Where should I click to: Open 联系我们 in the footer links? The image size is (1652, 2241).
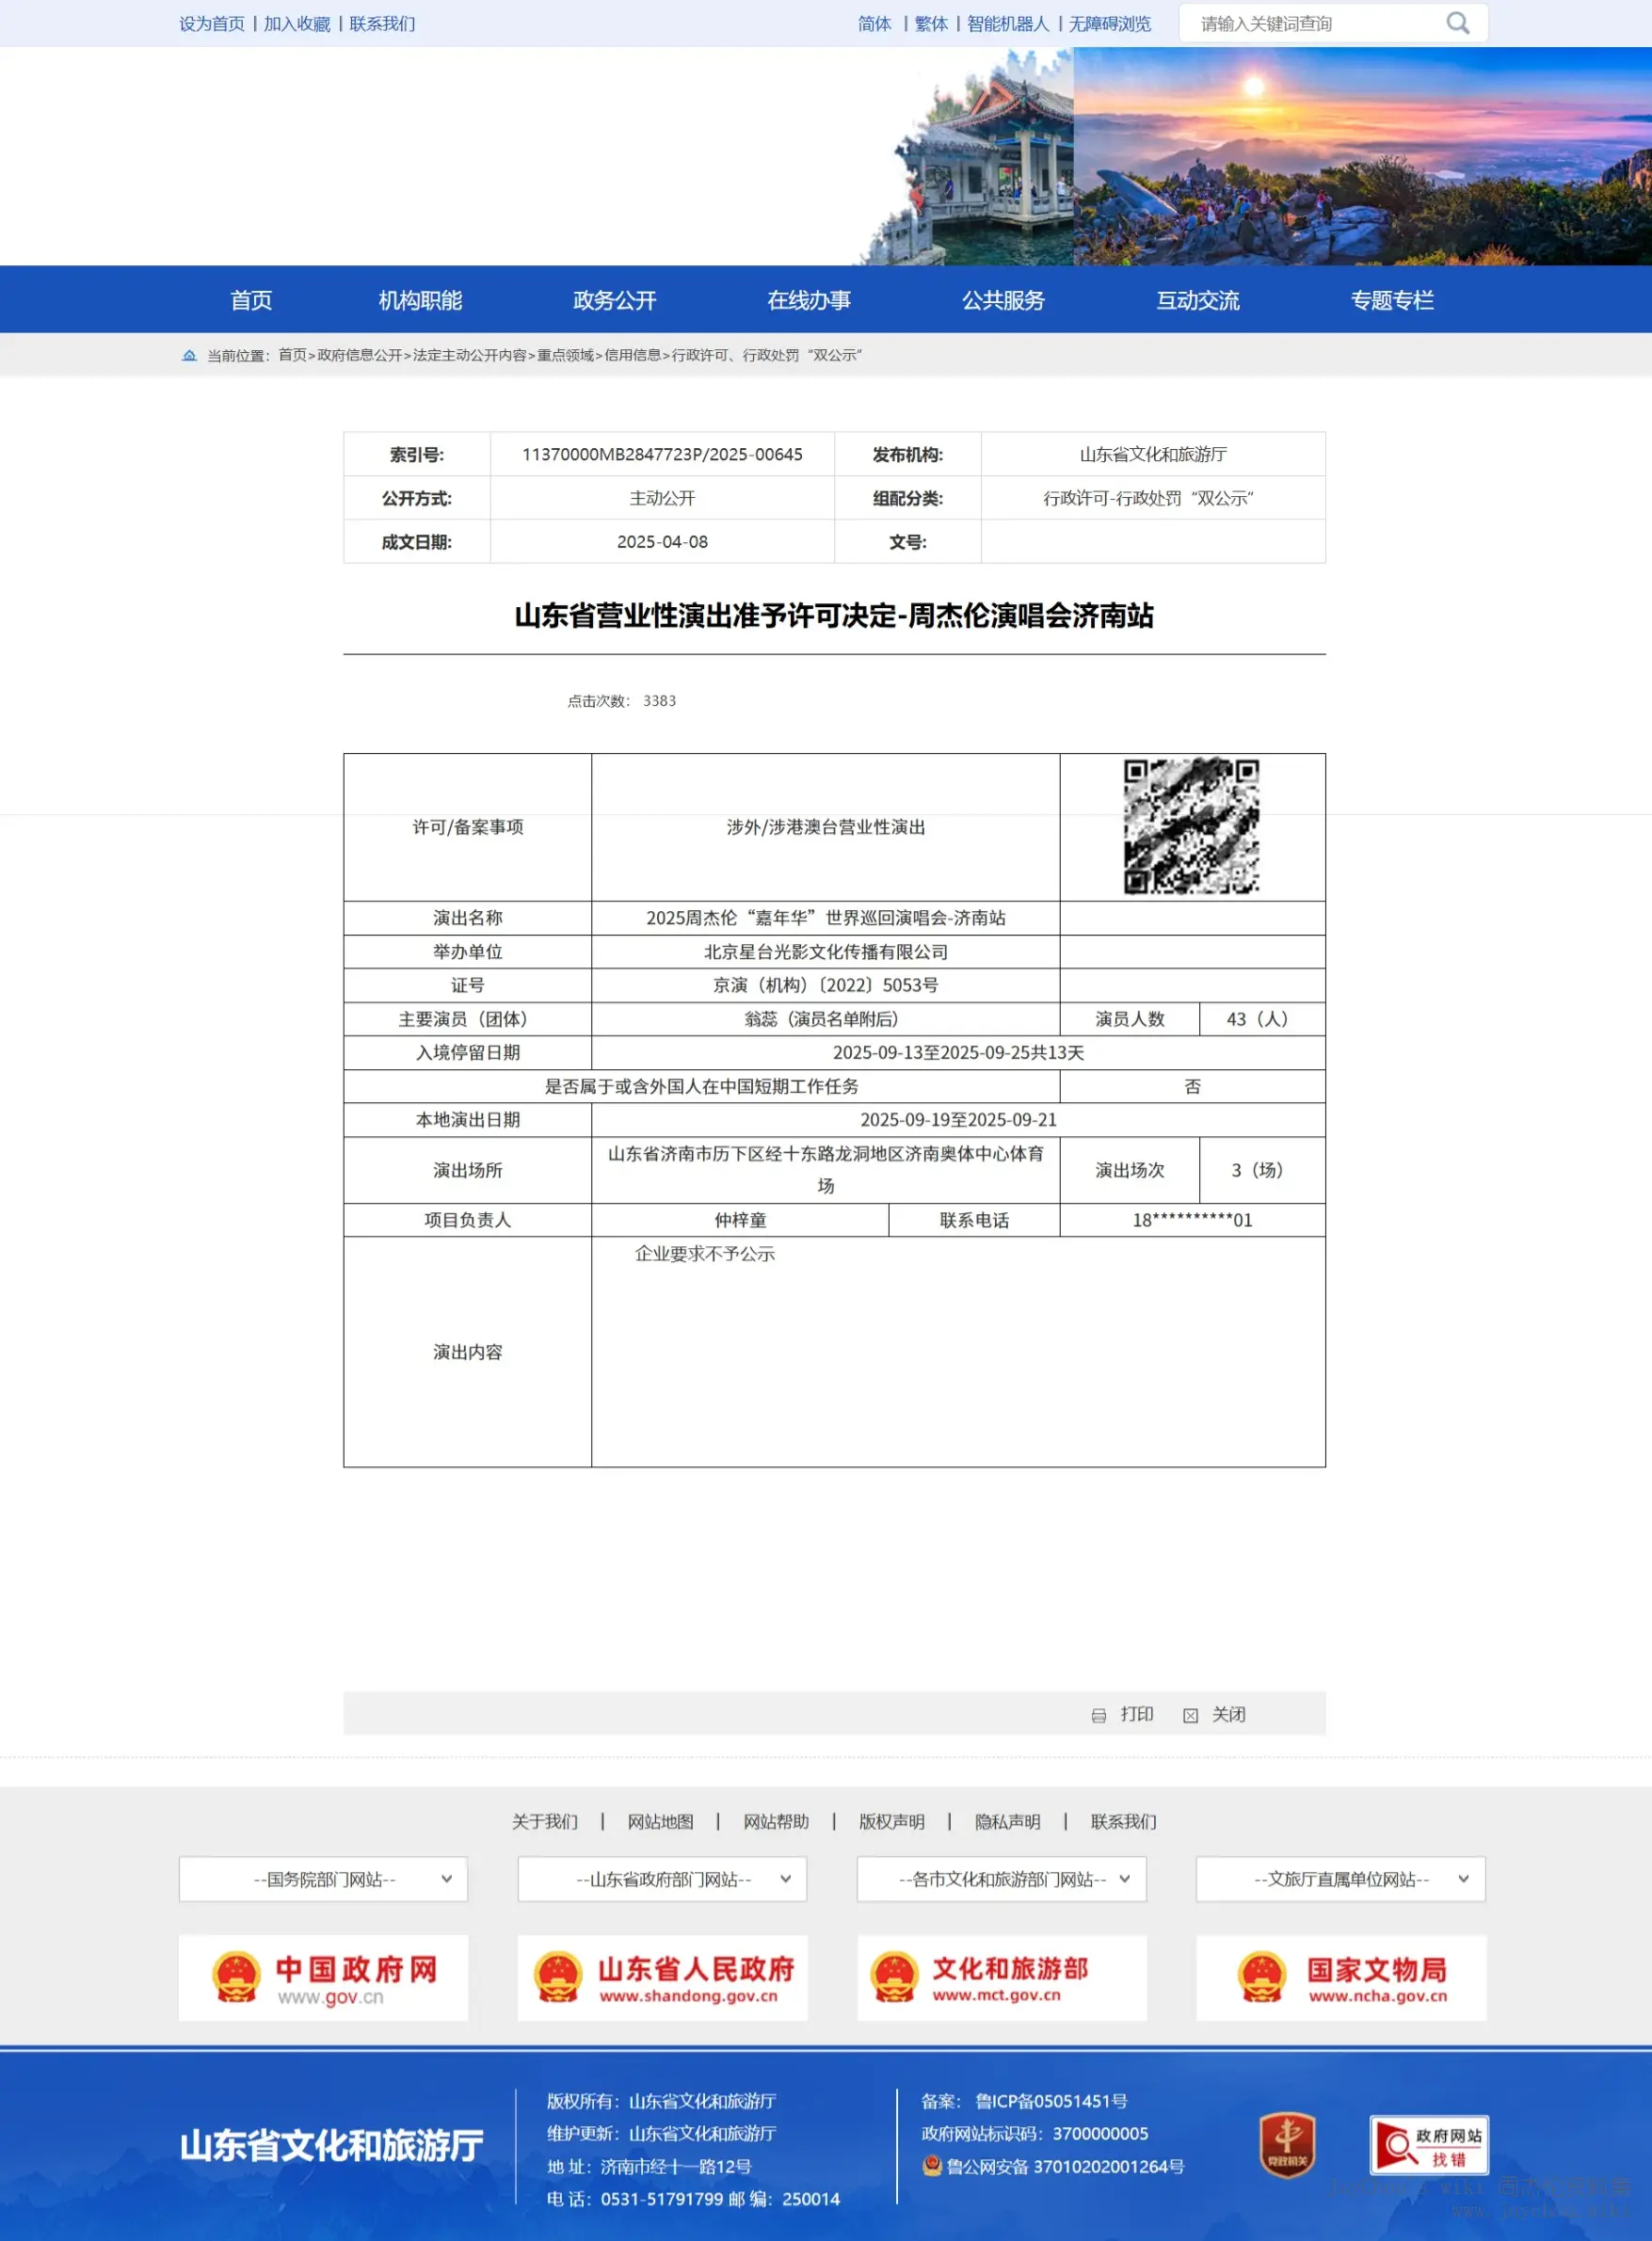point(1123,1821)
